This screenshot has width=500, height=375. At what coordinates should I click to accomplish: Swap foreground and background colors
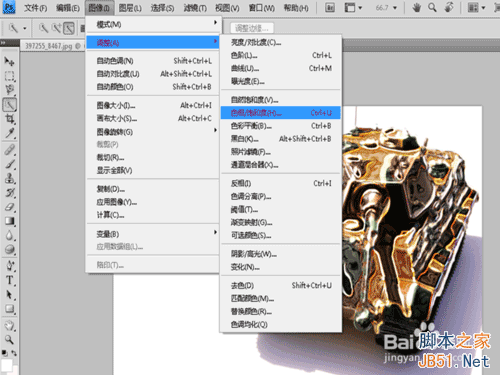click(x=14, y=353)
